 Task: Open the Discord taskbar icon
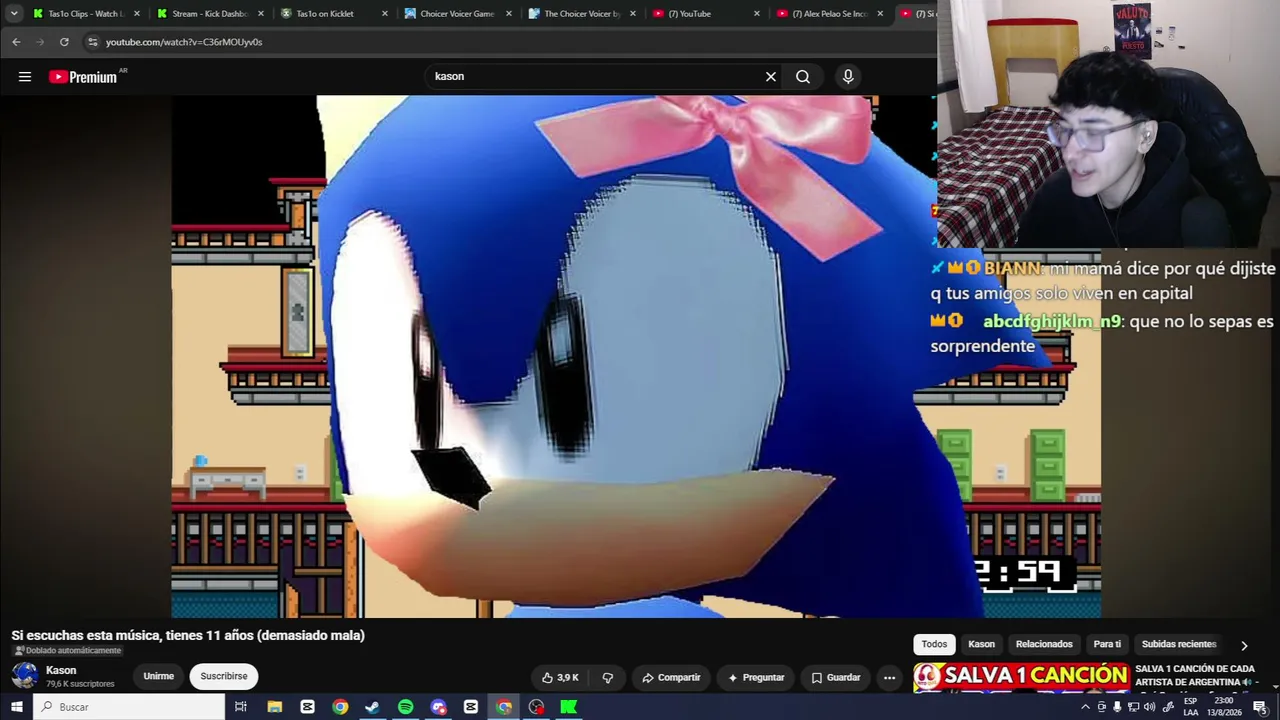[x=438, y=707]
